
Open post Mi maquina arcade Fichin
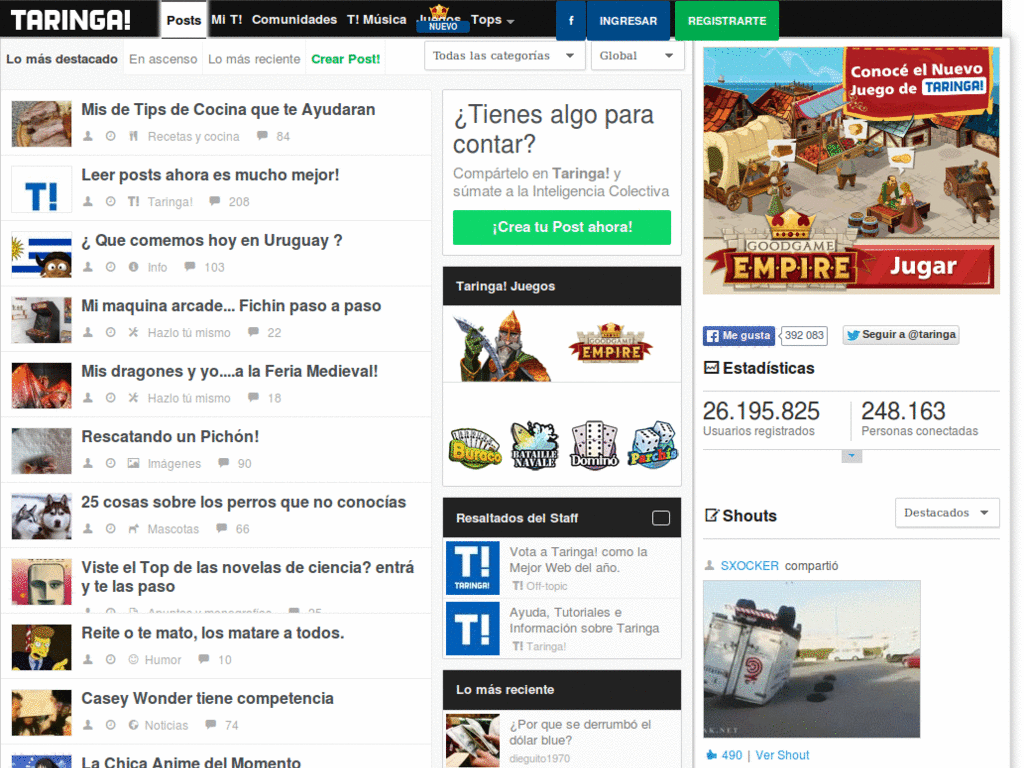(x=231, y=305)
